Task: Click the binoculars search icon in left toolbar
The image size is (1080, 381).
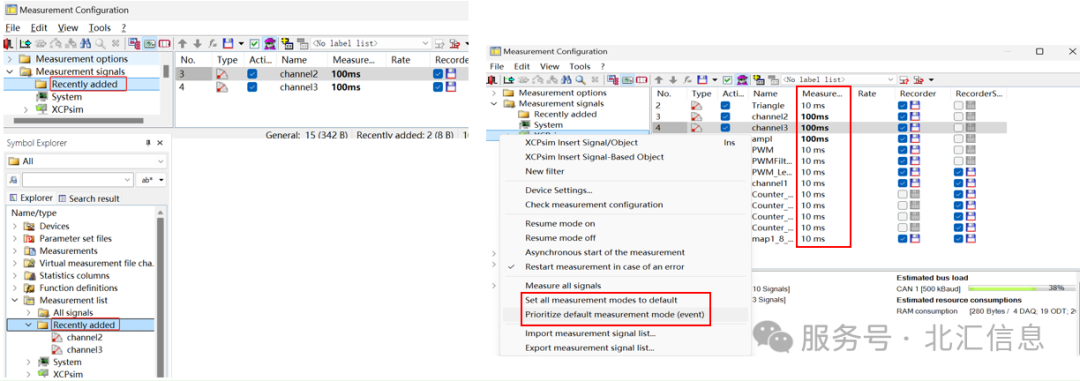Action: [85, 43]
